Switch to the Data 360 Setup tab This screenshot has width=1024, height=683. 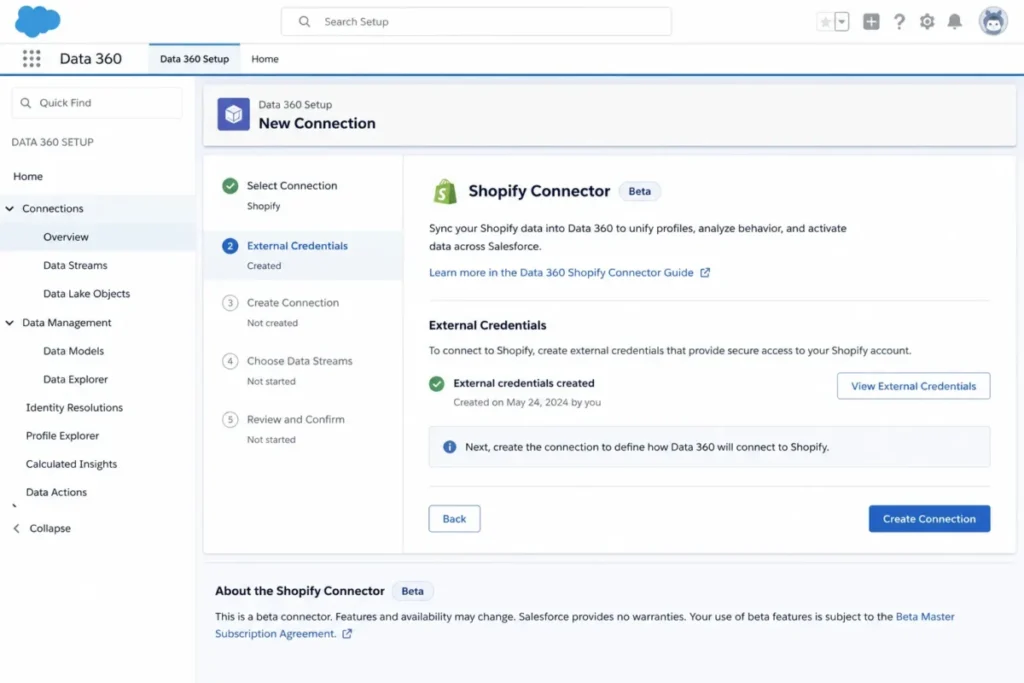click(194, 59)
